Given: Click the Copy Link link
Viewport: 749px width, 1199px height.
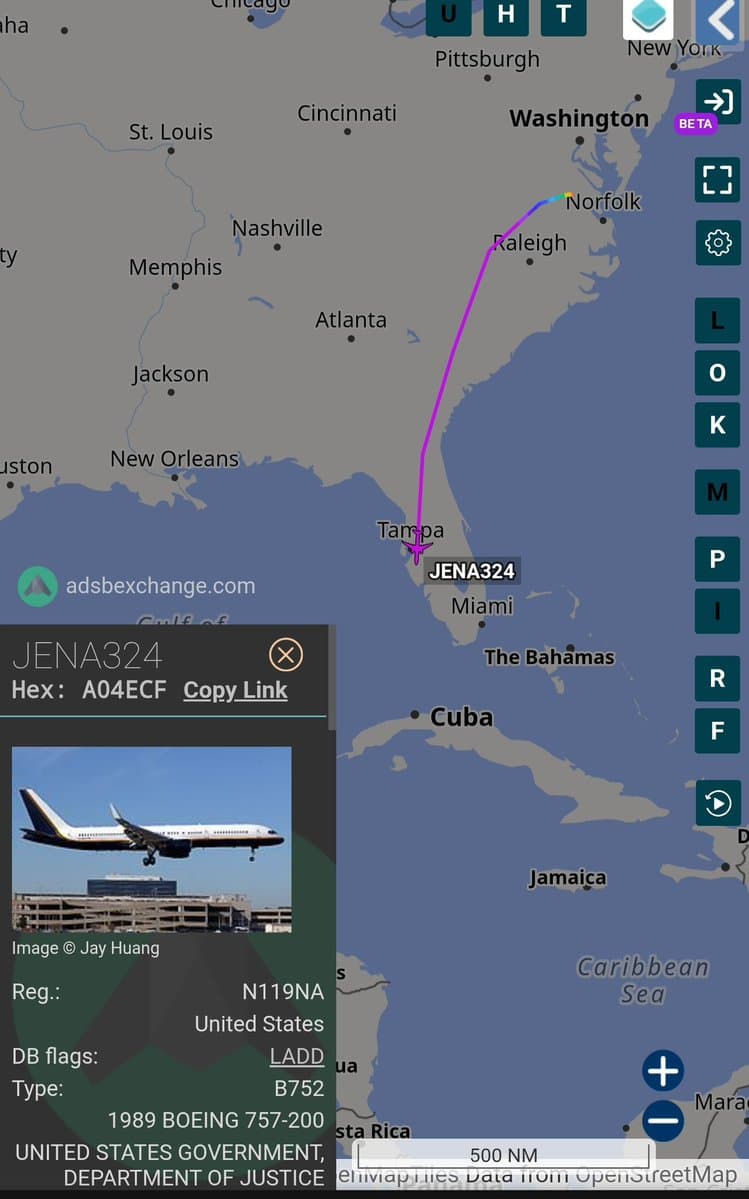Looking at the screenshot, I should coord(235,690).
